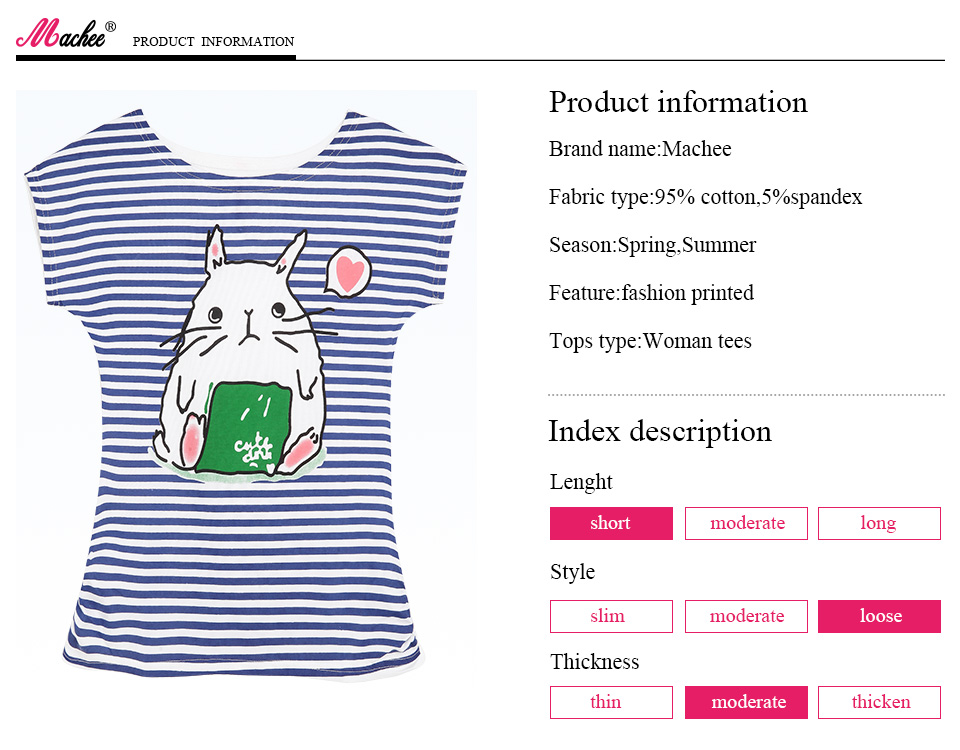Click the Machee brand logo

click(66, 35)
